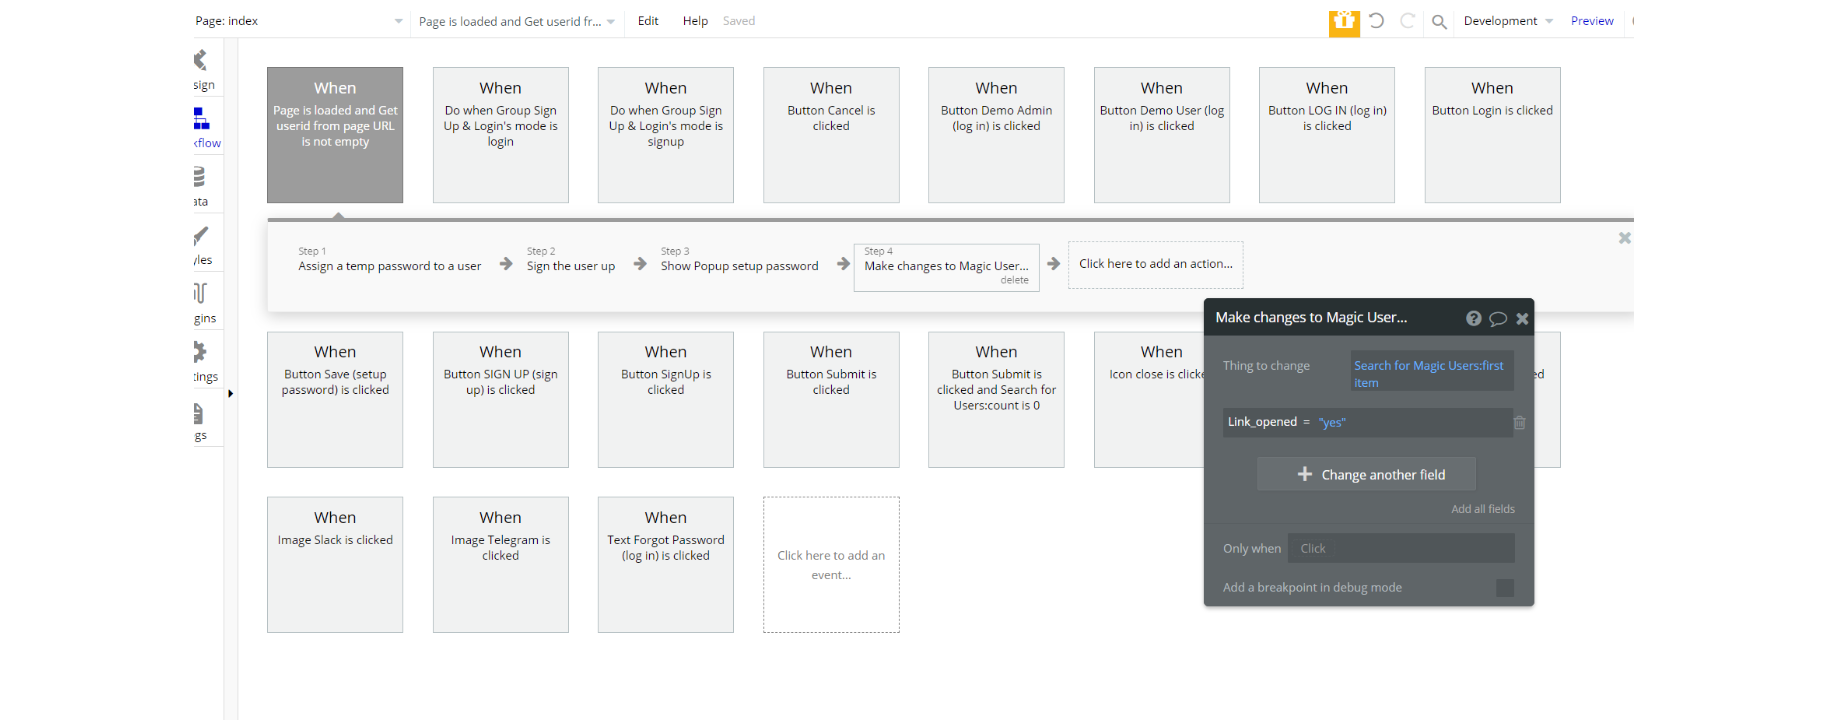Select the Workflow tab icon
Viewport: 1830px width, 728px height.
[x=201, y=119]
